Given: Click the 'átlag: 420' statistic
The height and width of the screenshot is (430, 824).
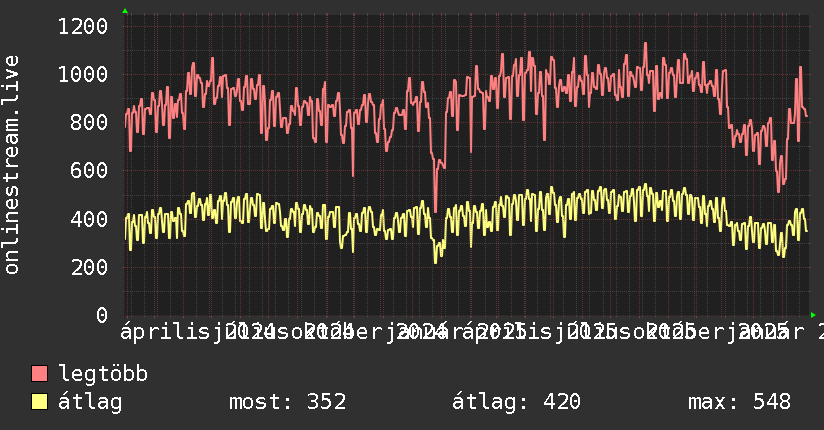Looking at the screenshot, I should (x=516, y=402).
